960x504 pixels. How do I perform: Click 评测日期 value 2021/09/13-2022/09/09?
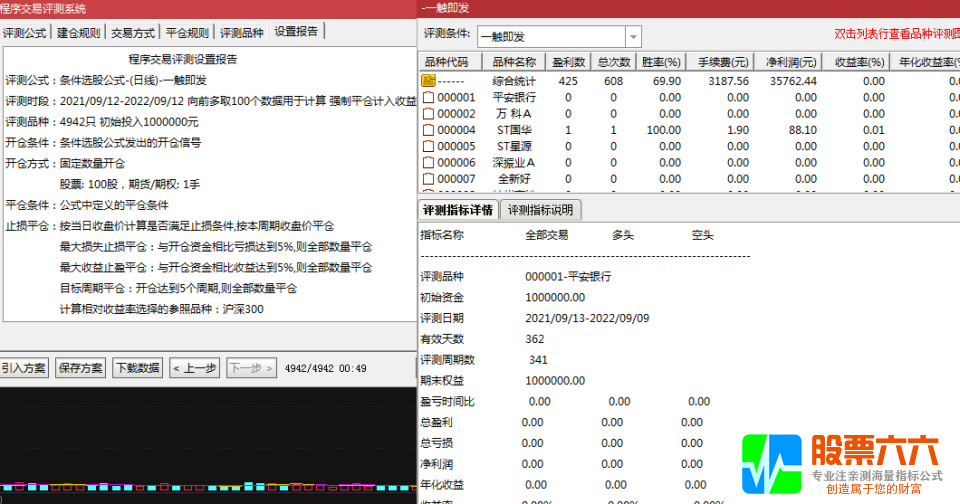tap(587, 318)
